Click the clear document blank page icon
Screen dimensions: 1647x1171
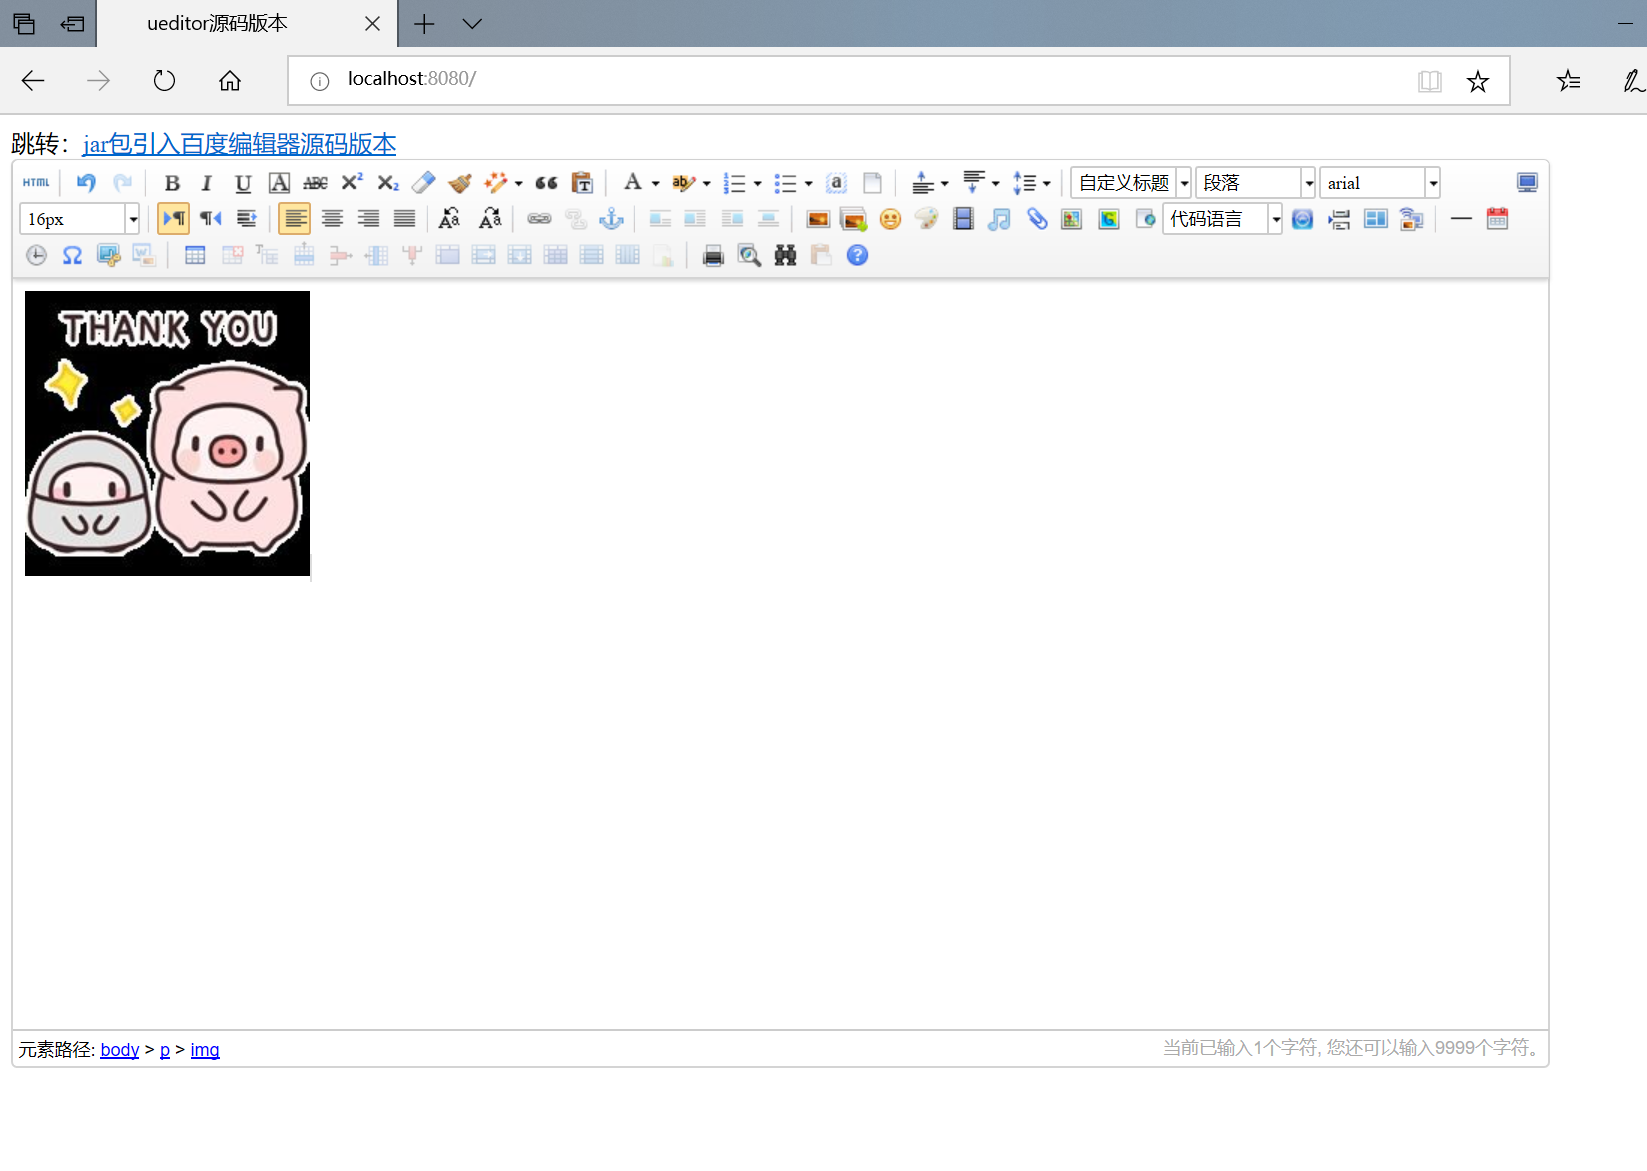[x=873, y=183]
